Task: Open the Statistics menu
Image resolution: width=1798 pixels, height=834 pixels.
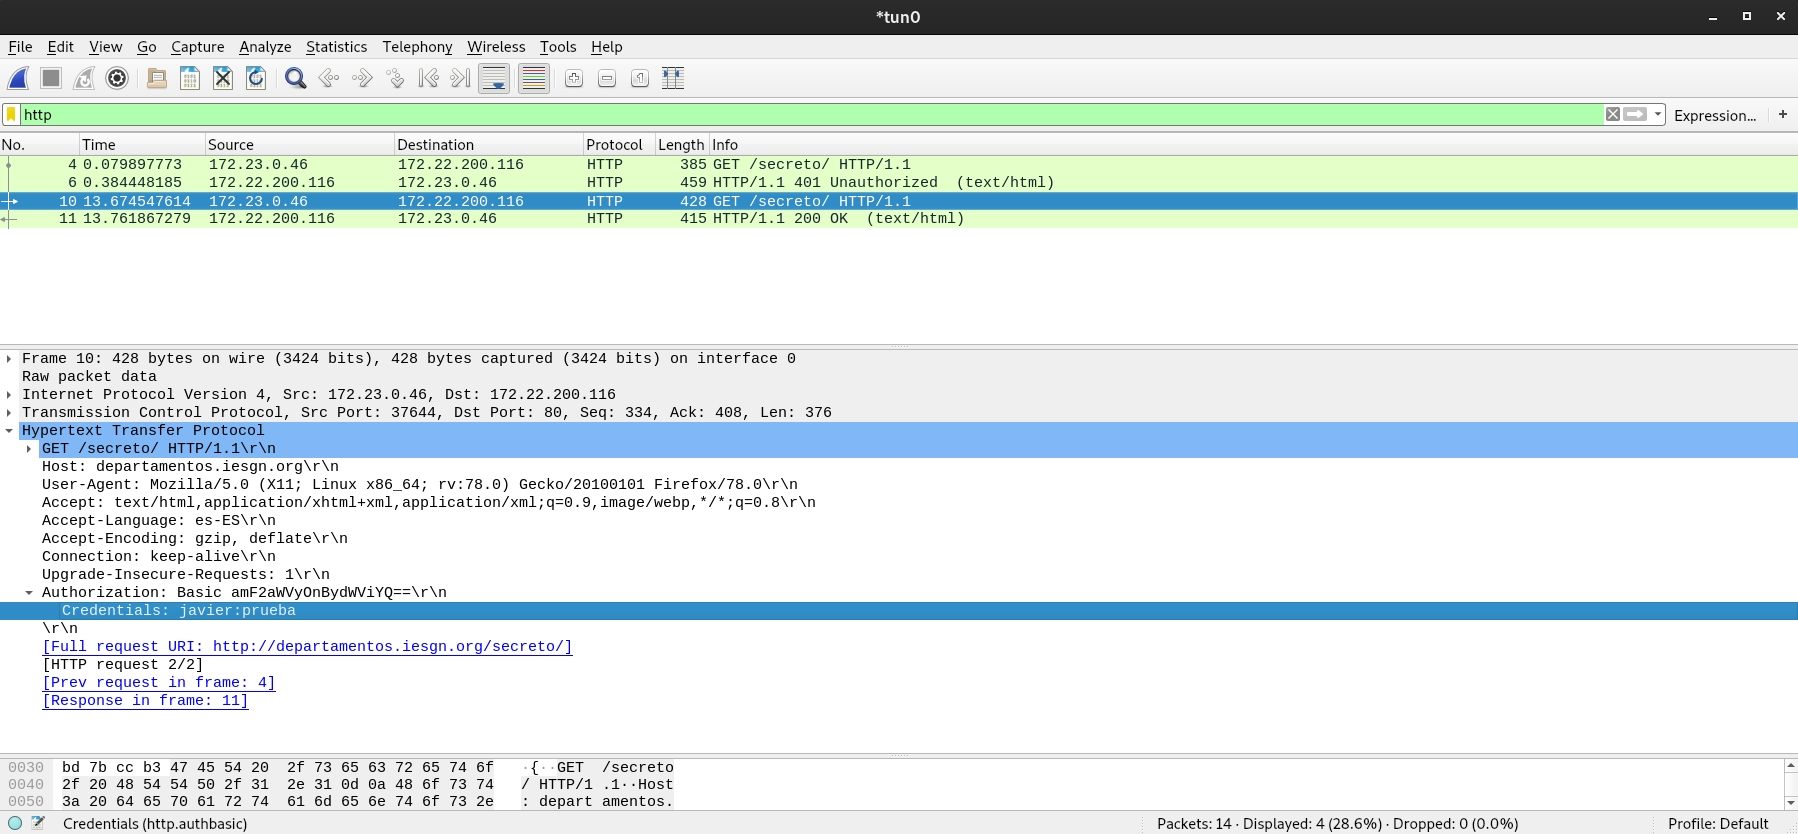Action: coord(336,47)
